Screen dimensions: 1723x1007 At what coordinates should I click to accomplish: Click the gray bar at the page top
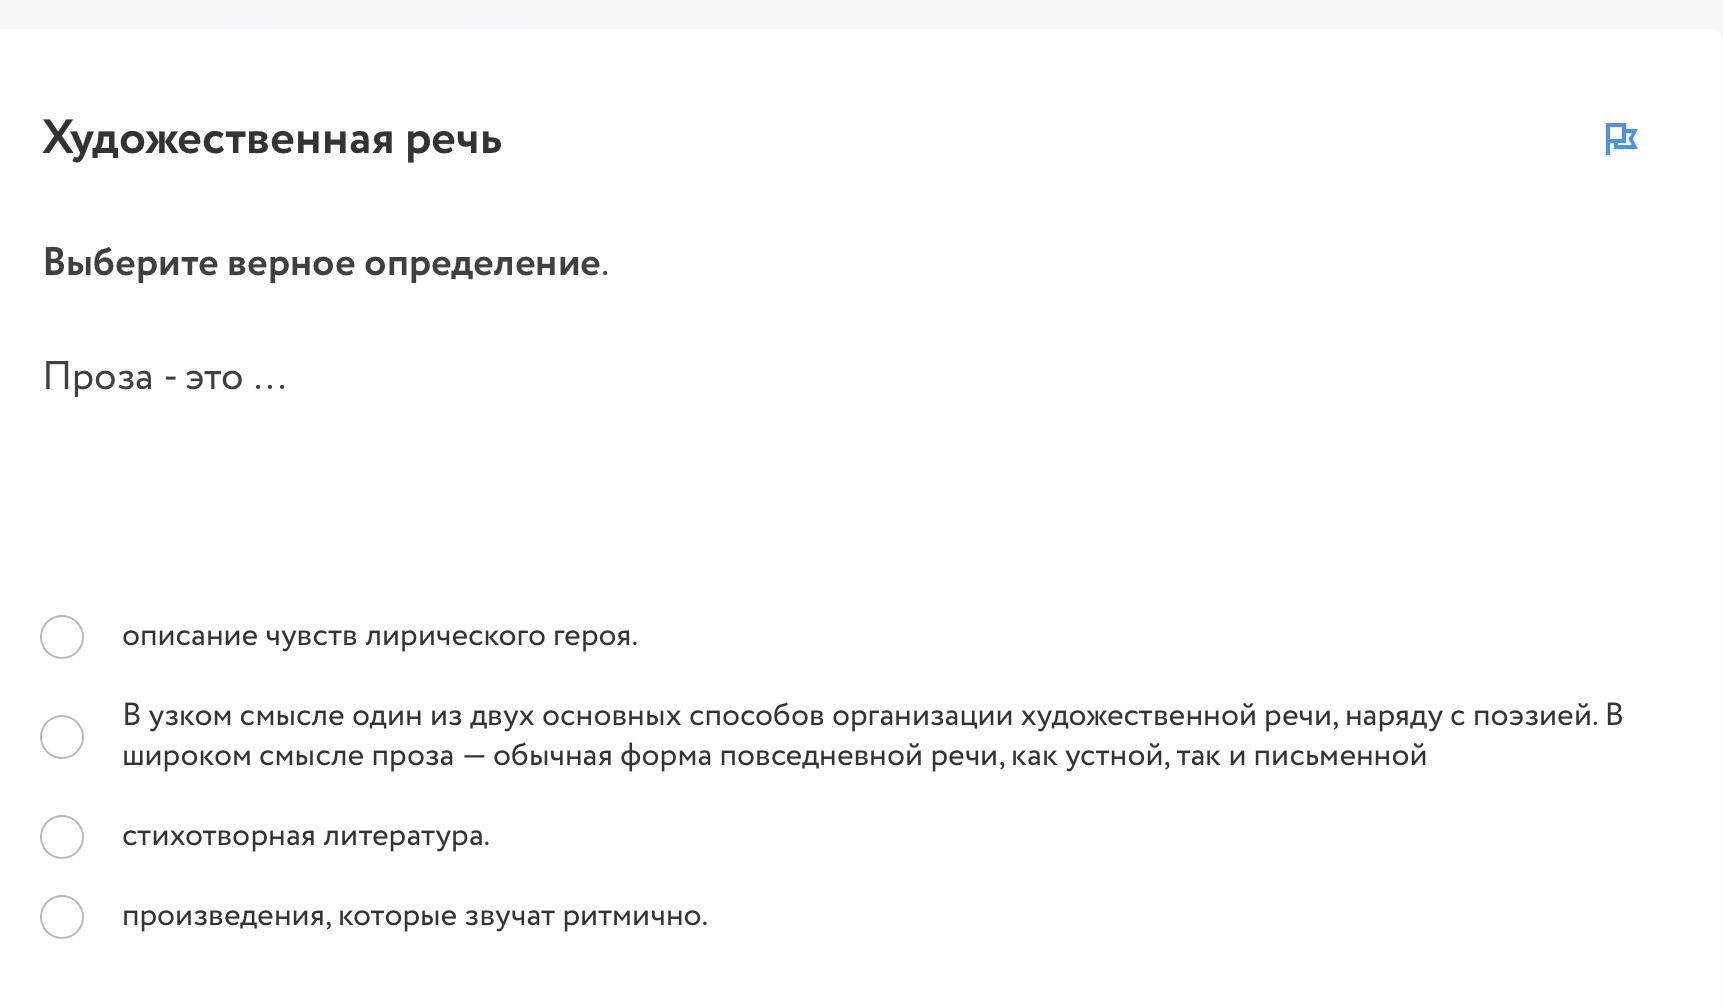click(861, 14)
